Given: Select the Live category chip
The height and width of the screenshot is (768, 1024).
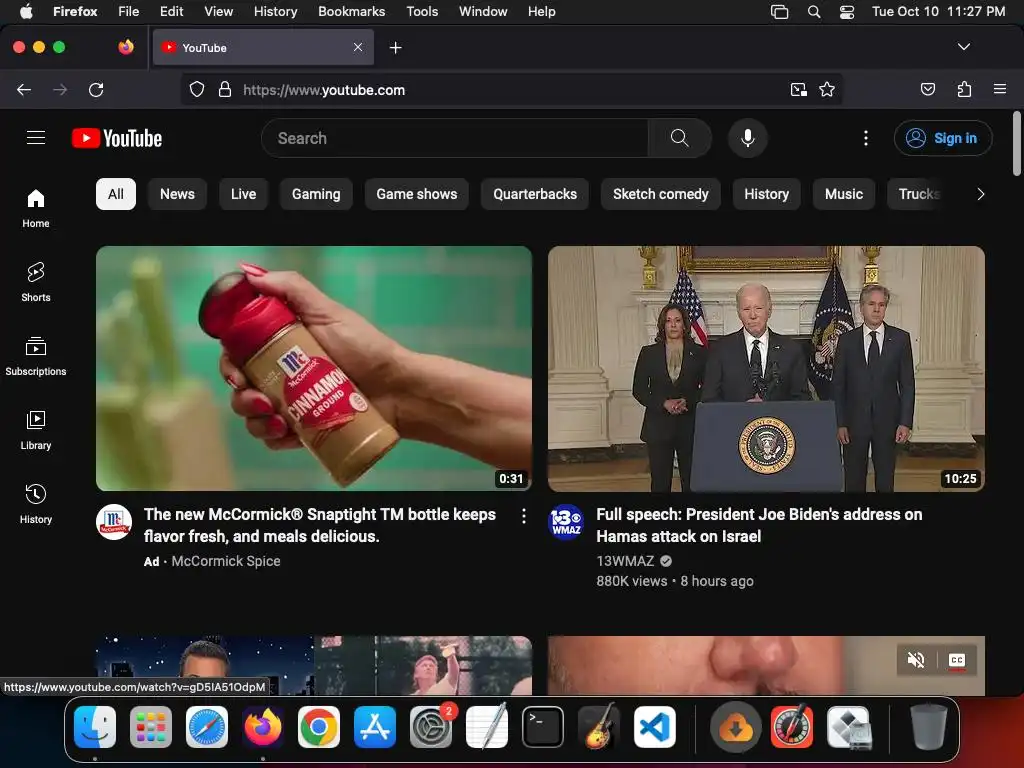Looking at the screenshot, I should (x=243, y=194).
